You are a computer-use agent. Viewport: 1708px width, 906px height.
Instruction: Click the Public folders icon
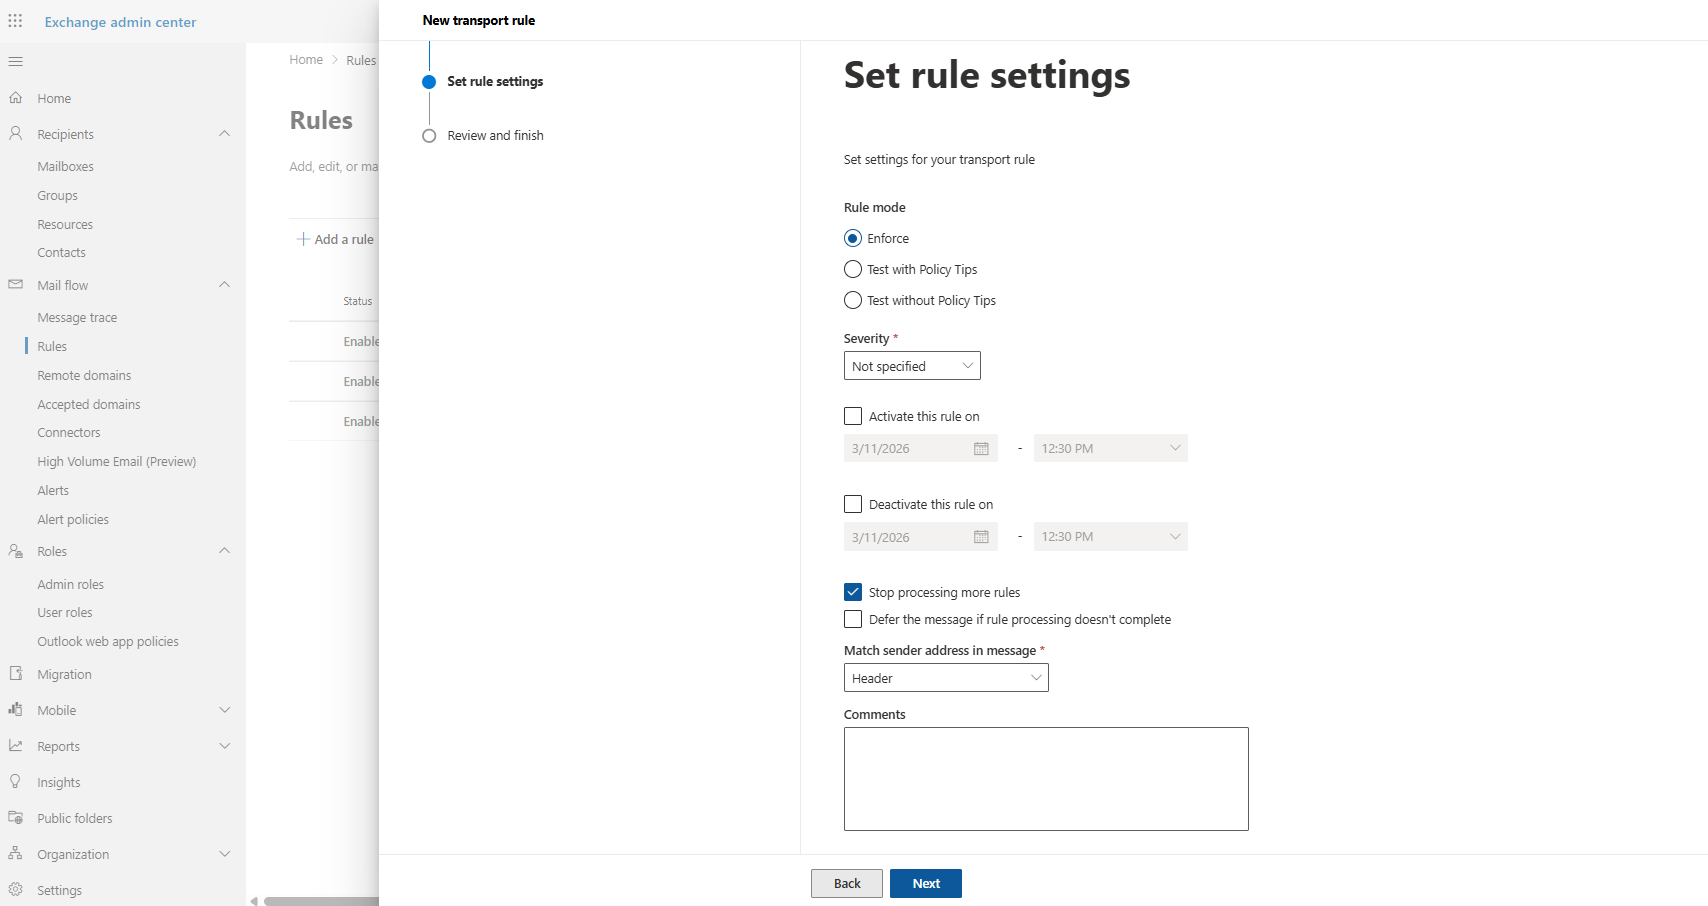15,818
